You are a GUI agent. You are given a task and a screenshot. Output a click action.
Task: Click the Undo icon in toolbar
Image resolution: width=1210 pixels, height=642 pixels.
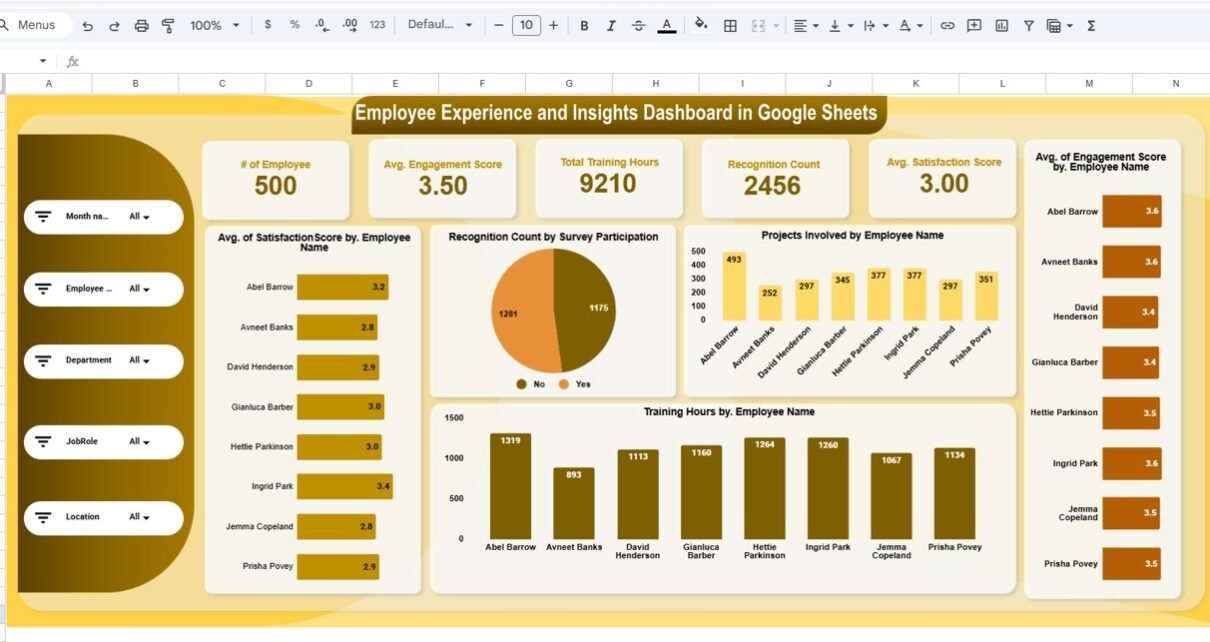click(88, 26)
